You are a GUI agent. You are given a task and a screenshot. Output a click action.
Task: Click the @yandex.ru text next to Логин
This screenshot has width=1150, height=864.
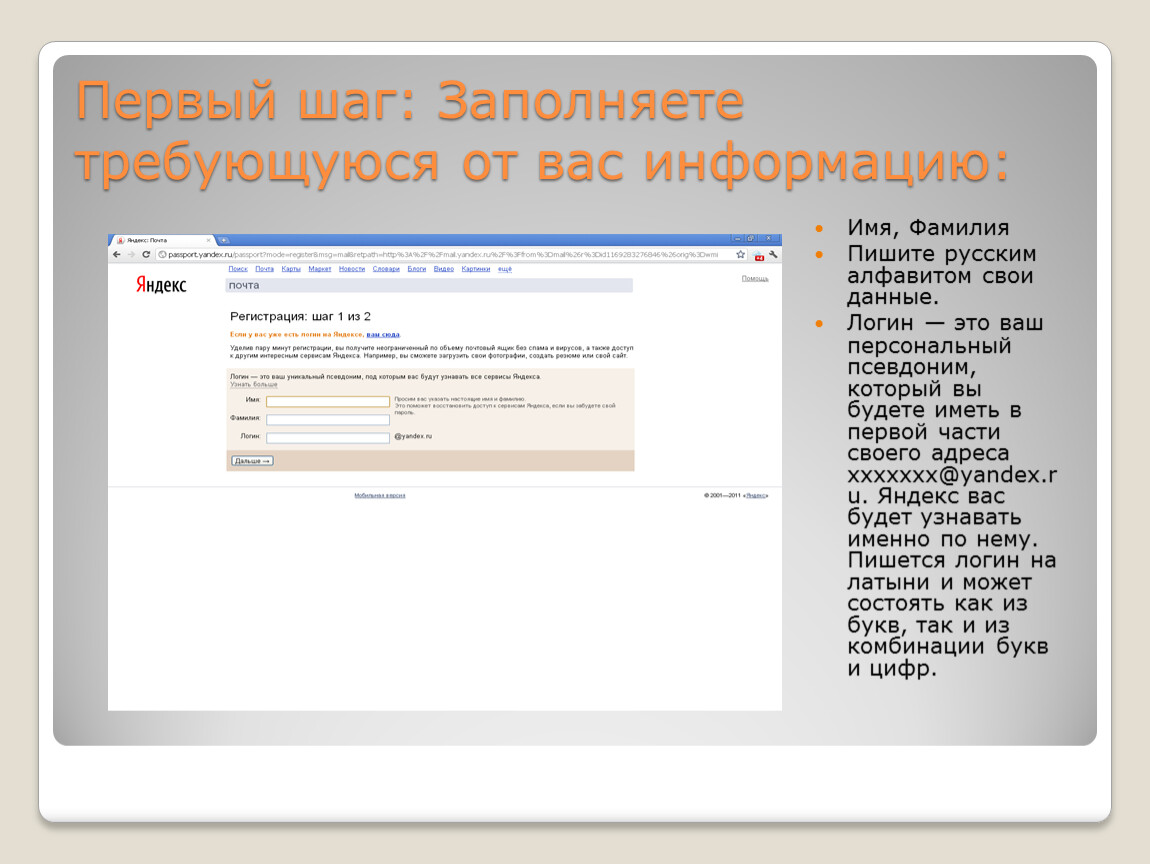click(x=413, y=436)
